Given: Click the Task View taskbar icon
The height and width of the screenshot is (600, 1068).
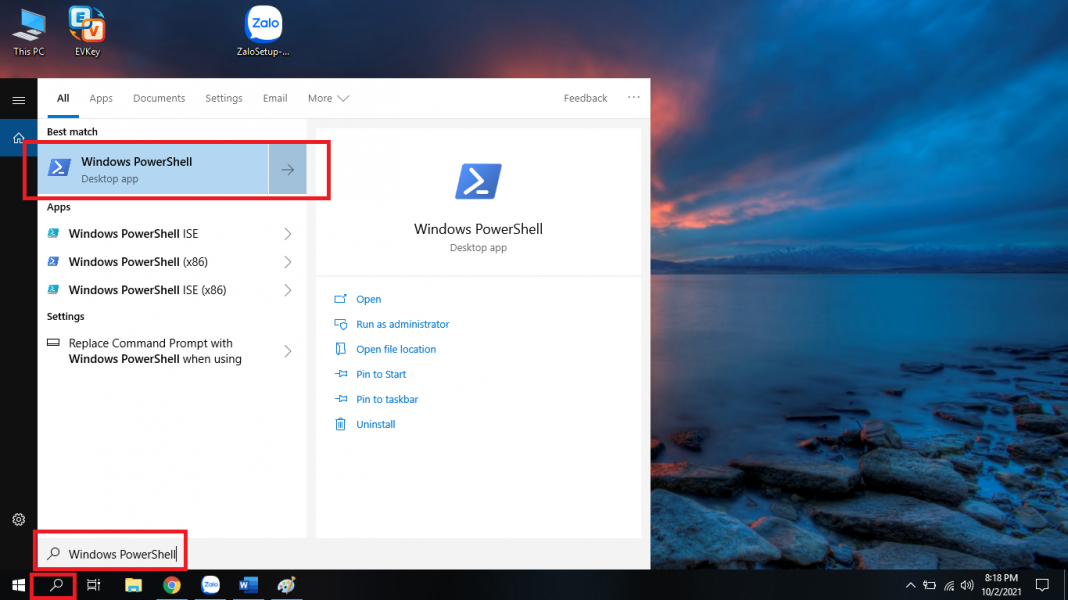Looking at the screenshot, I should point(93,585).
